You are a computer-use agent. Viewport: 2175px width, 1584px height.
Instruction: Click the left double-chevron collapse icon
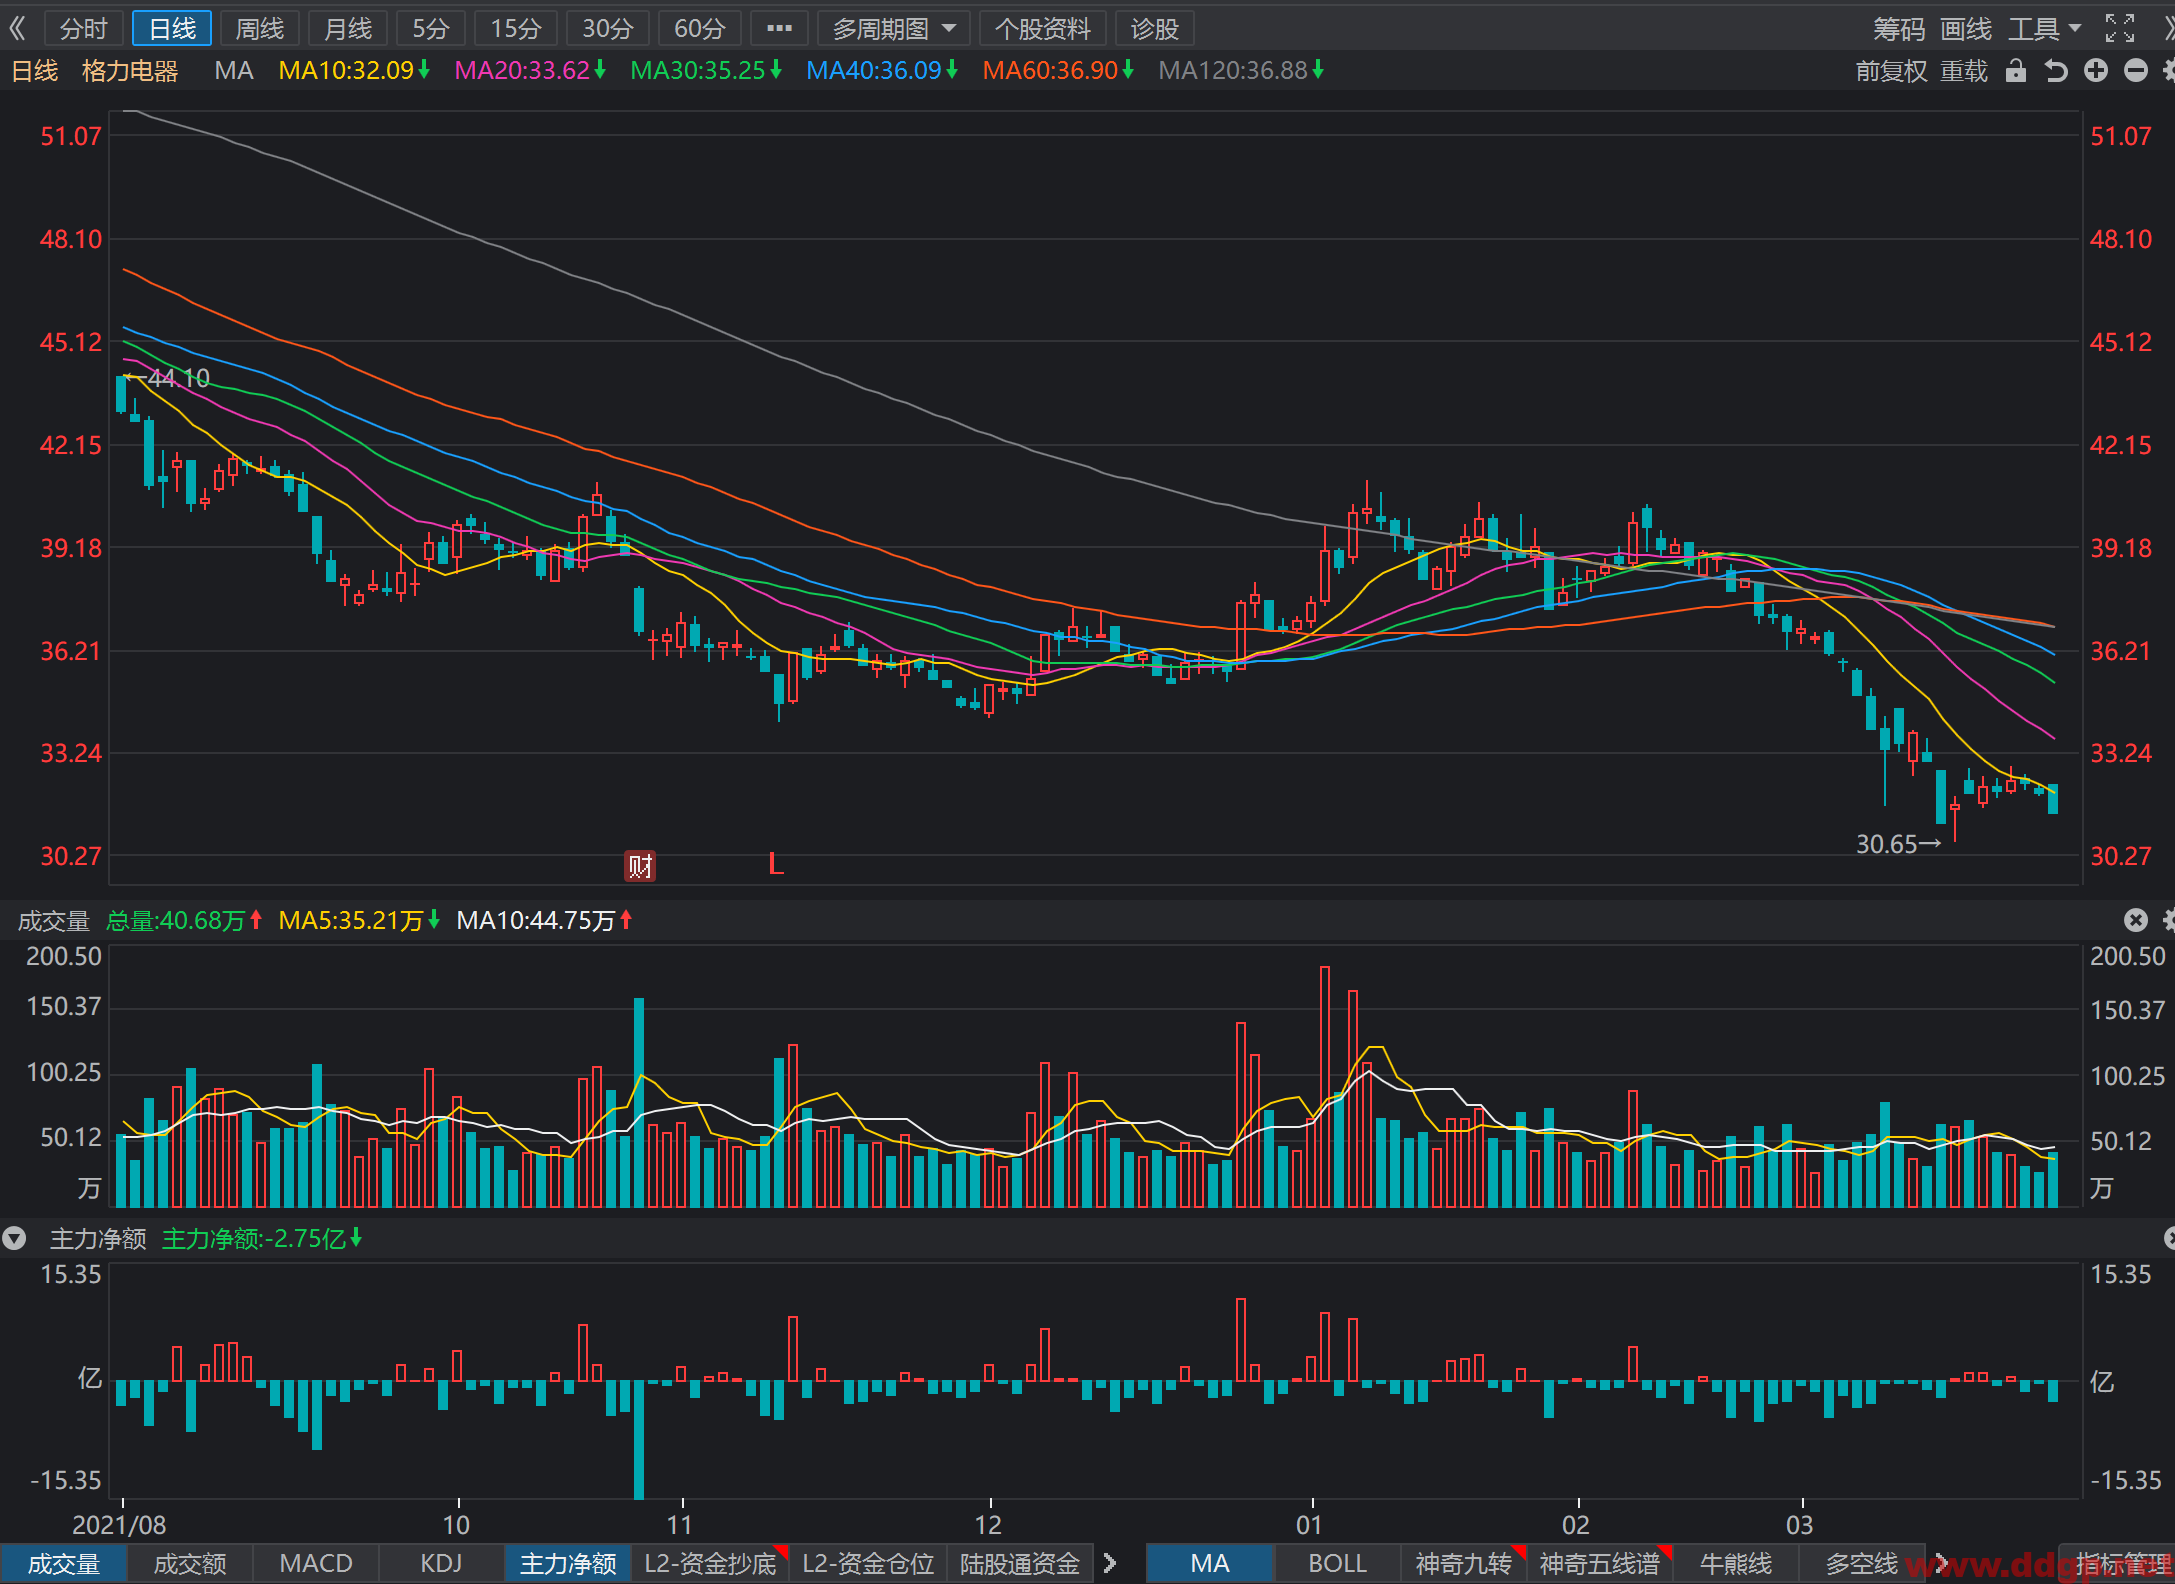[x=17, y=28]
